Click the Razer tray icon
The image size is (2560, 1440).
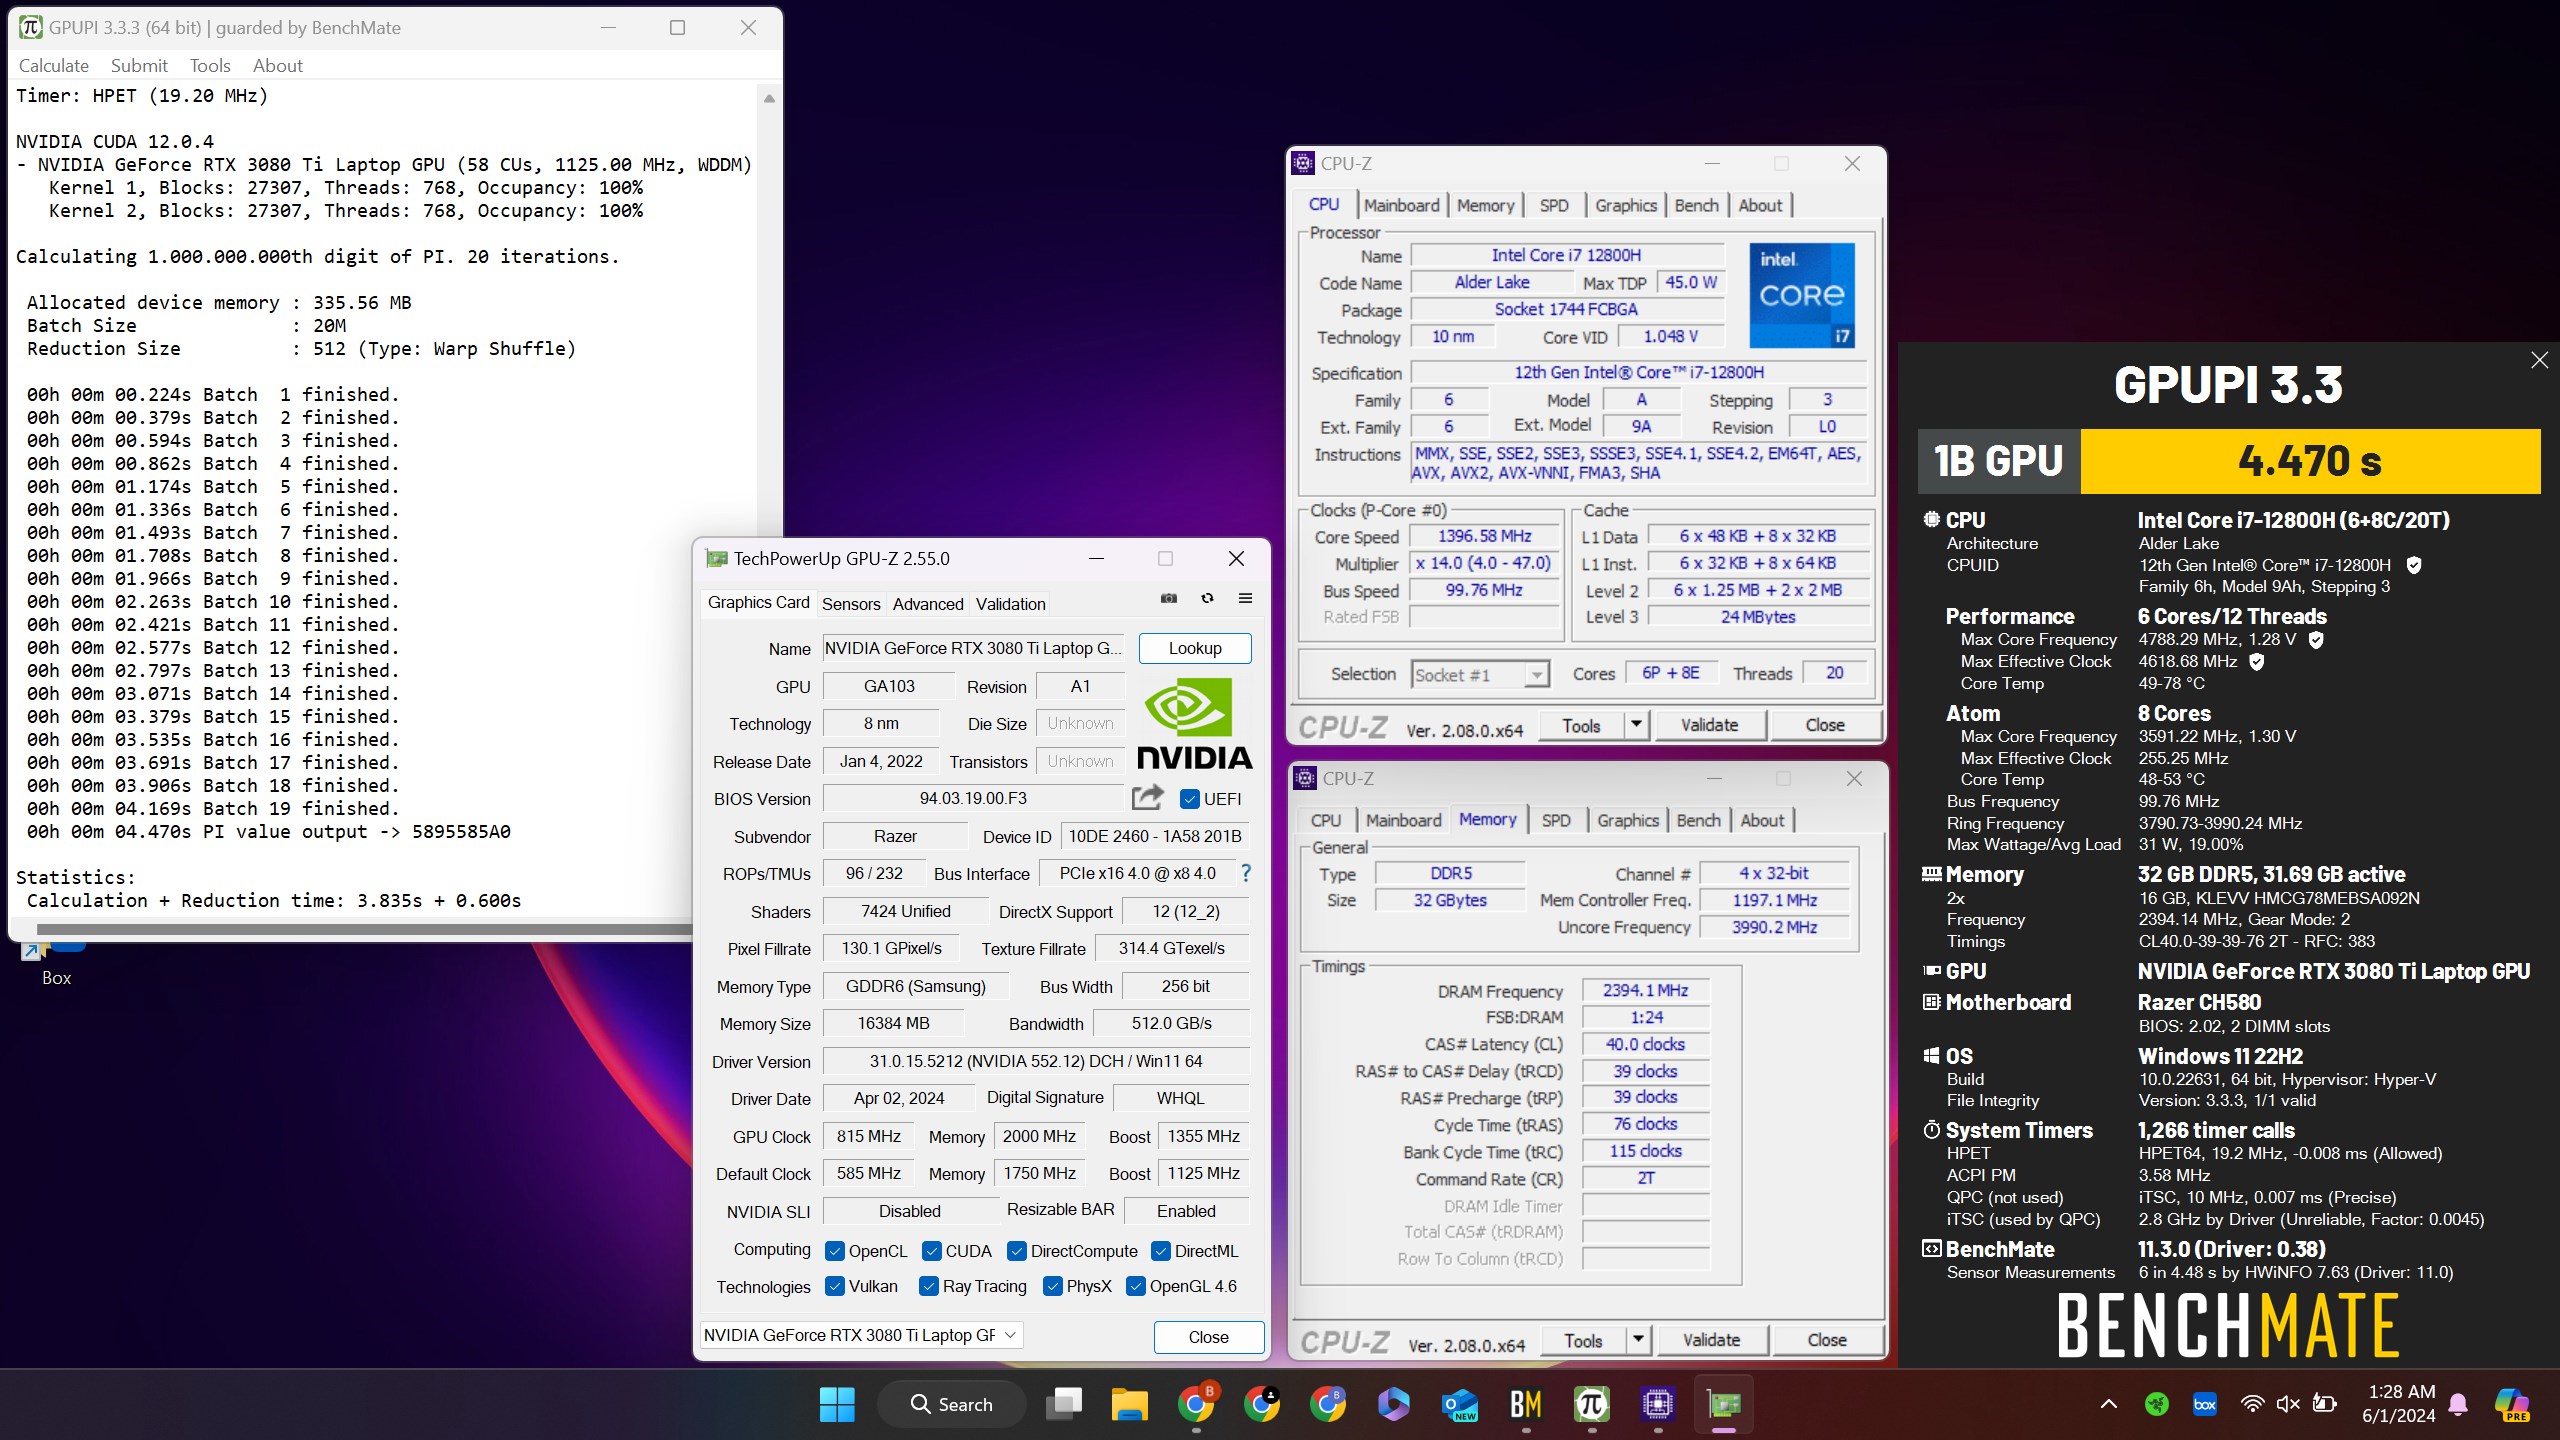point(2157,1404)
